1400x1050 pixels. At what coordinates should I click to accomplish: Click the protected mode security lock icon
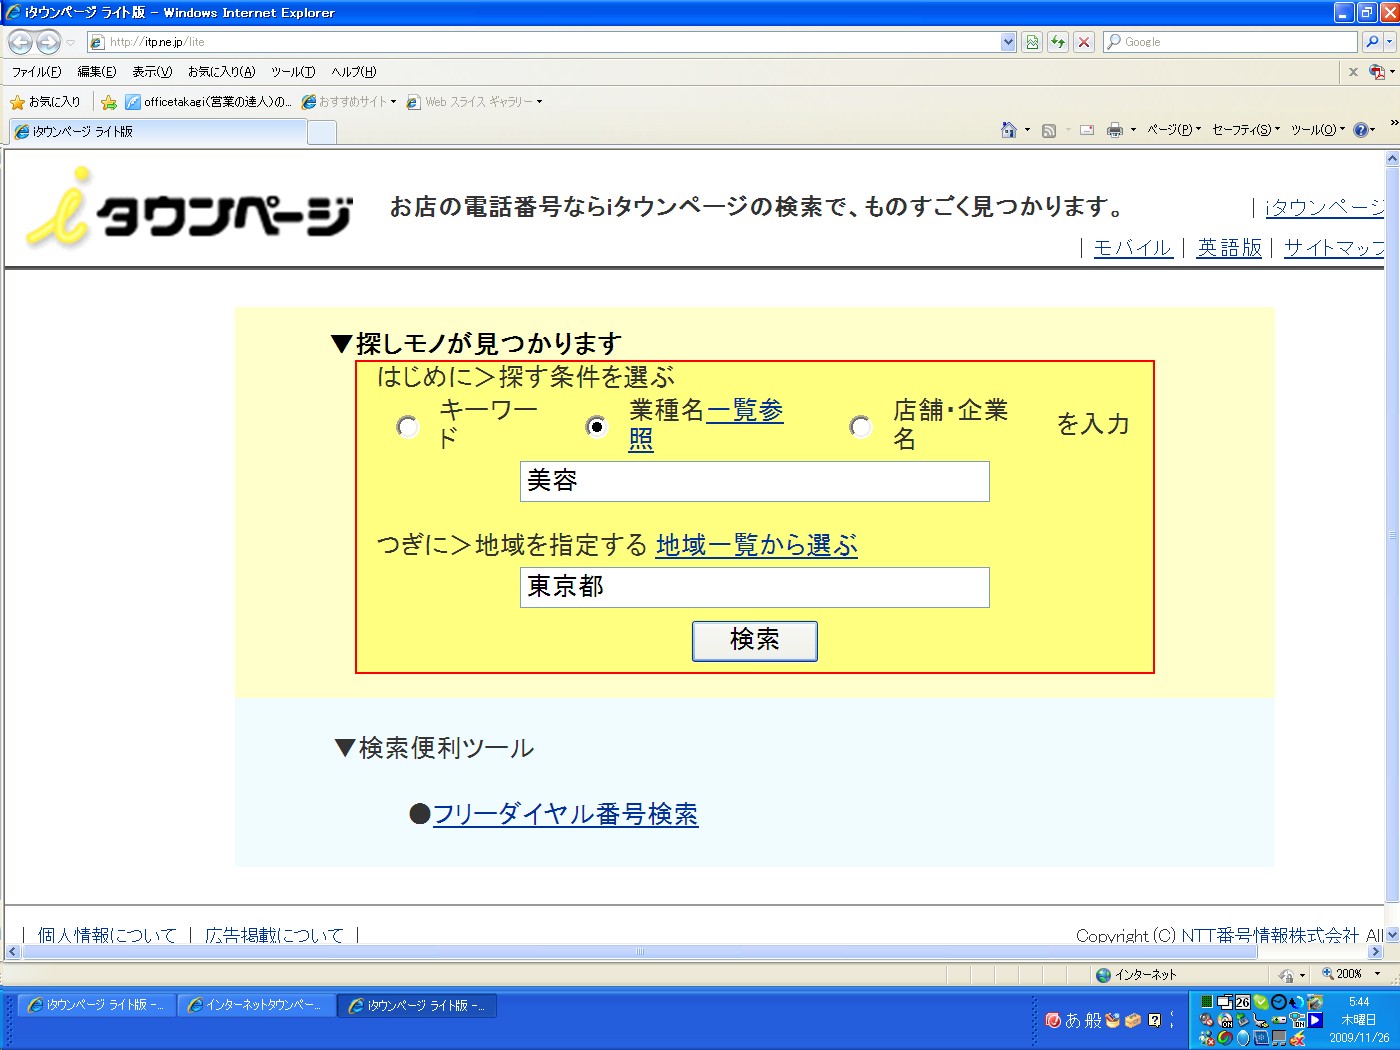[1287, 975]
